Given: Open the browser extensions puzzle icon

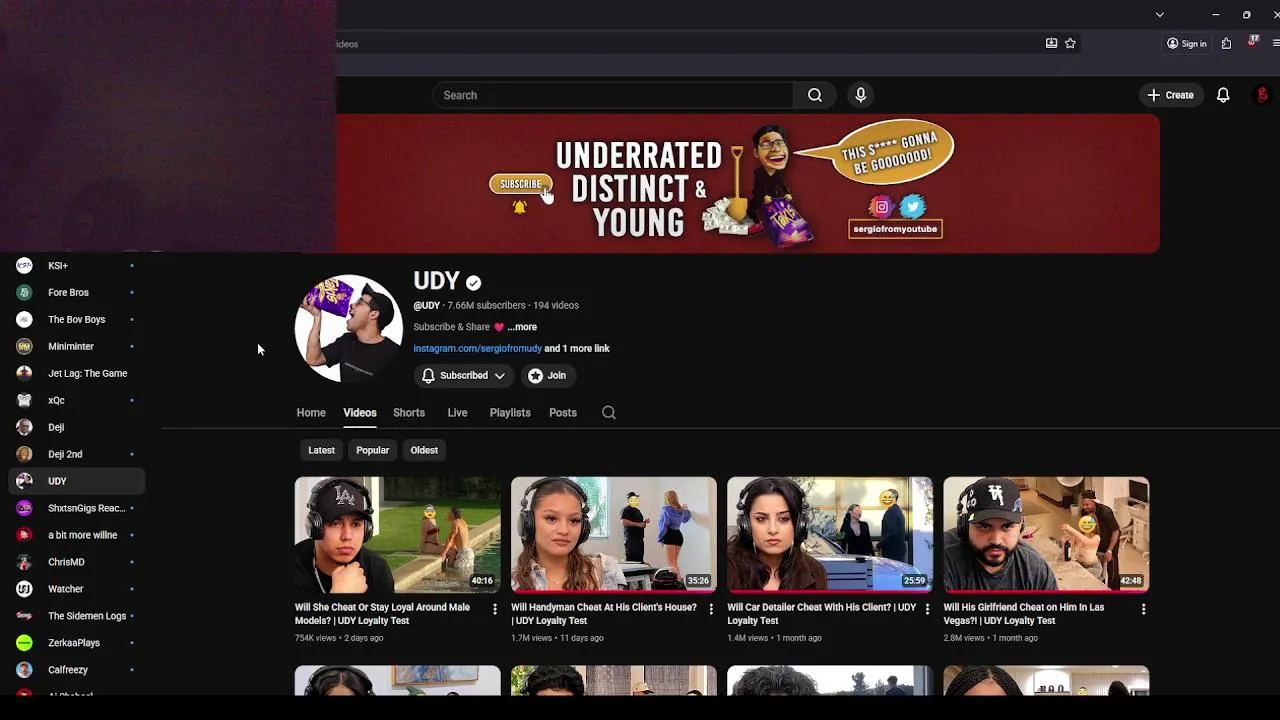Looking at the screenshot, I should [1226, 43].
